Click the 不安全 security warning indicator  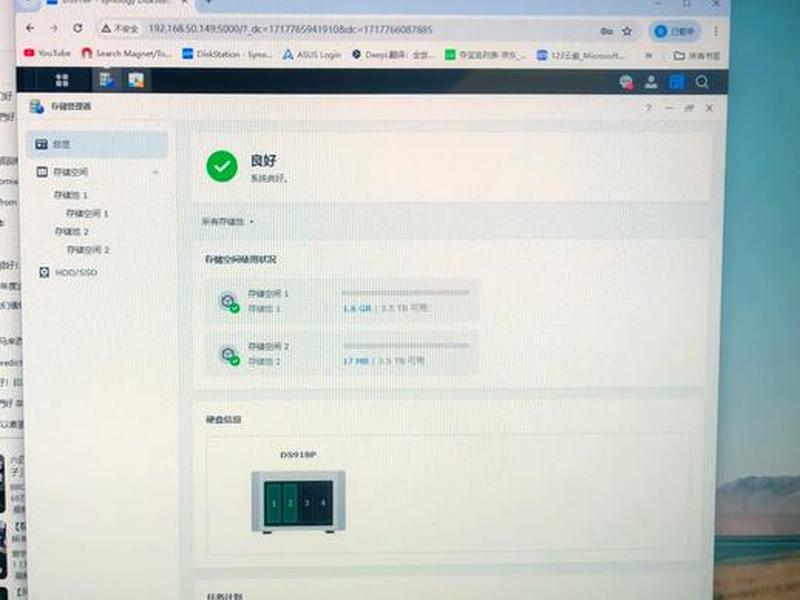click(x=120, y=29)
